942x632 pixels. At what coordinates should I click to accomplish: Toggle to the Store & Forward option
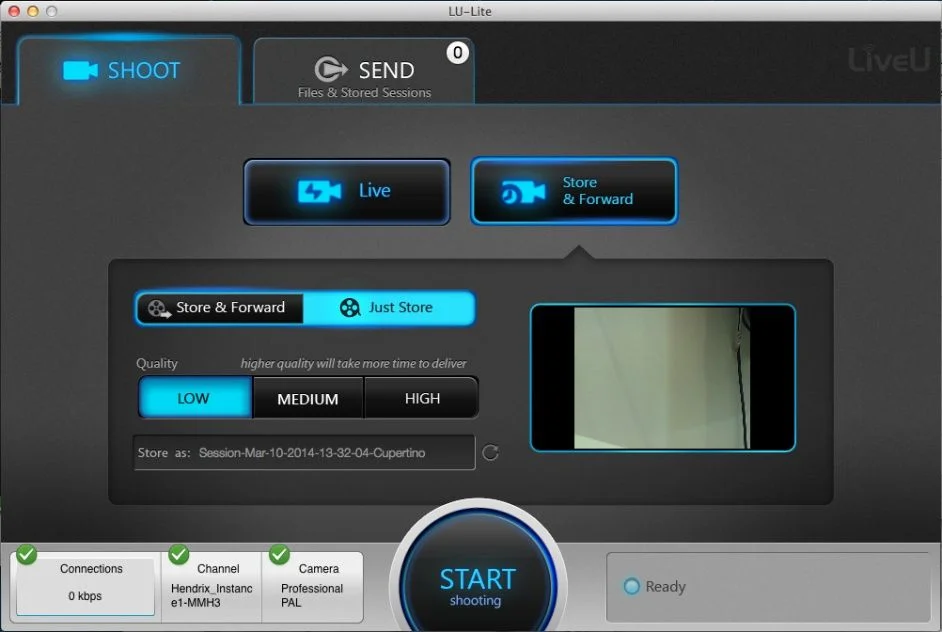(x=220, y=308)
